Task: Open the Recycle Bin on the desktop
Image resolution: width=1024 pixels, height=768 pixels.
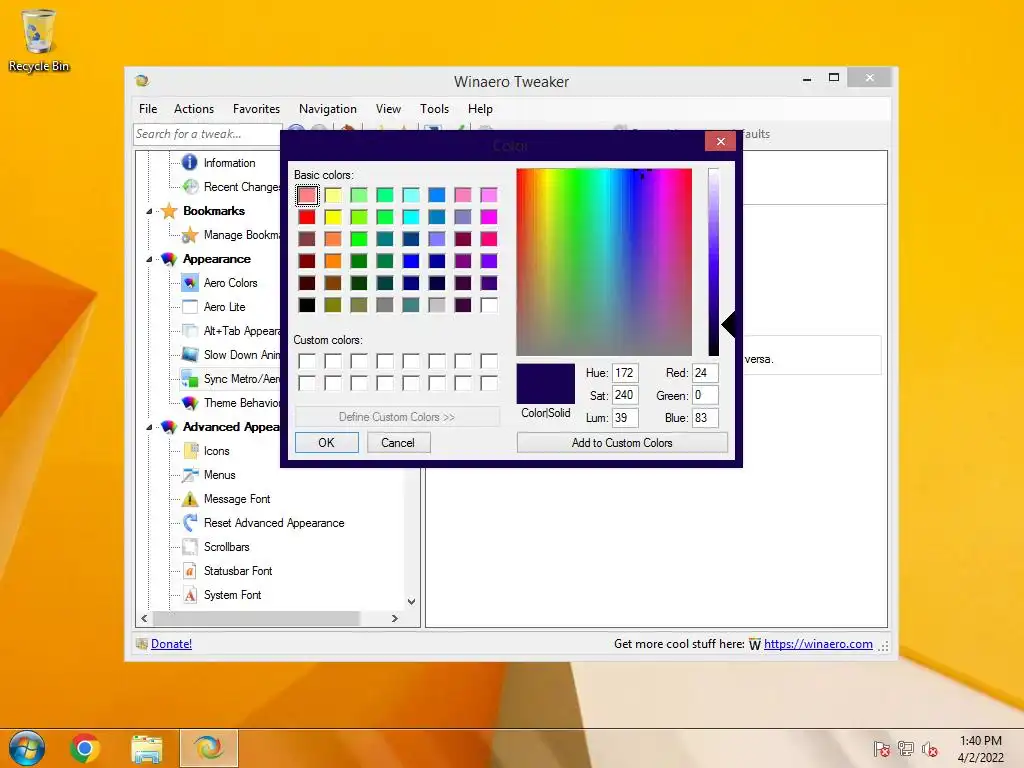Action: coord(39,40)
